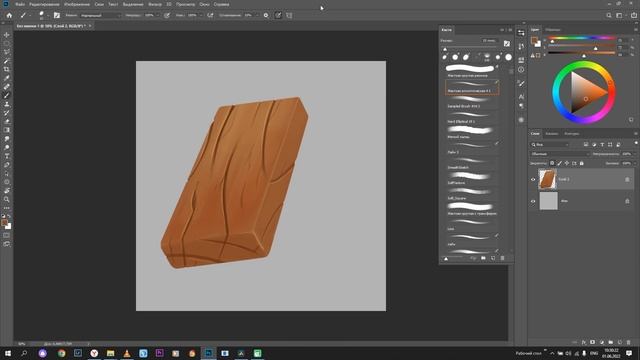Screen dimensions: 640x360
Task: Open Brush Settings icon in dock
Action: coord(521,84)
